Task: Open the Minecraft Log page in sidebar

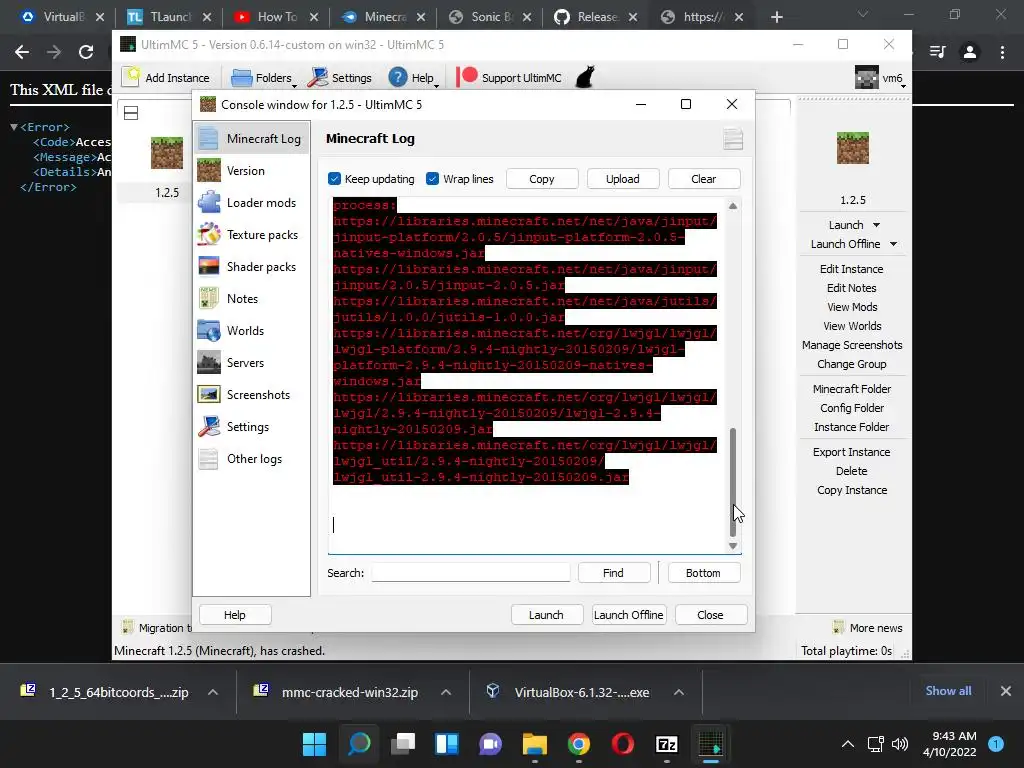Action: tap(251, 138)
